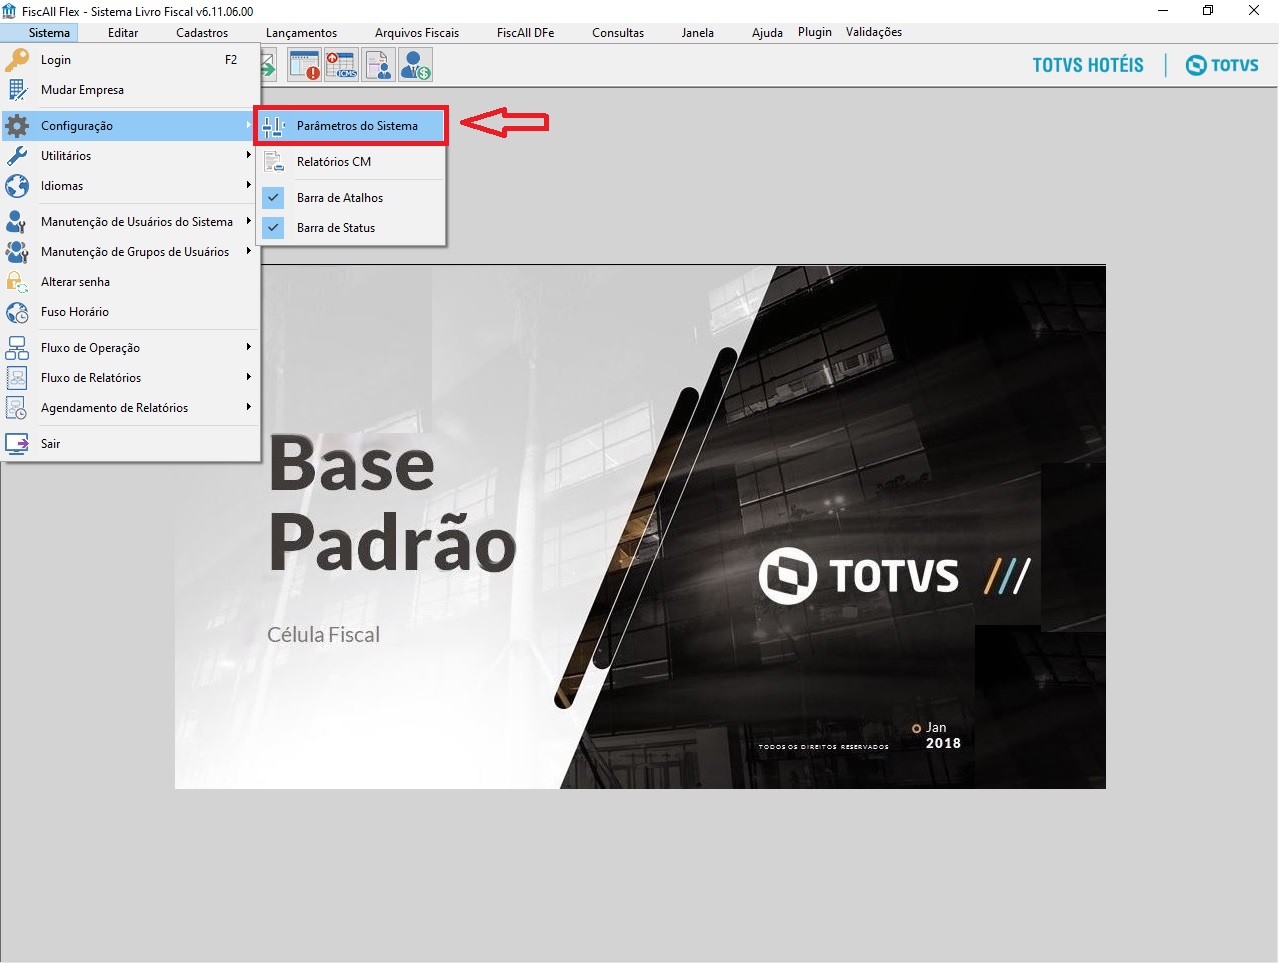Image resolution: width=1279 pixels, height=963 pixels.
Task: Open the Plugin menu
Action: 815,32
